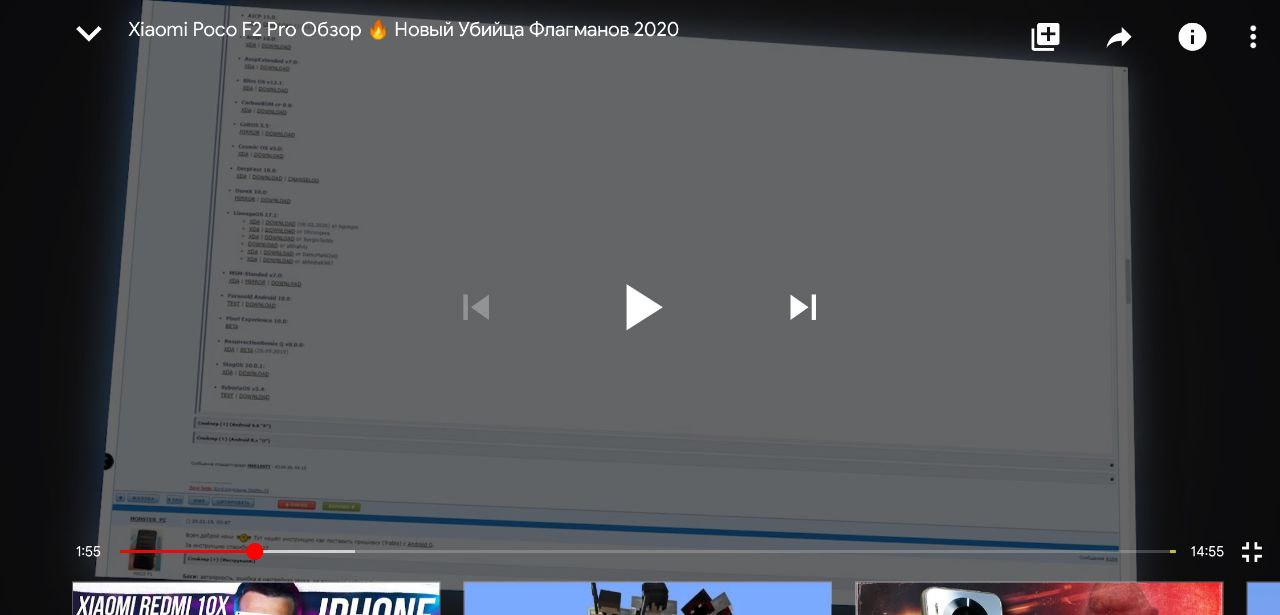This screenshot has width=1280, height=615.
Task: Click the video title Xiaomi Poco F2 Pro Обзор
Action: click(x=403, y=30)
